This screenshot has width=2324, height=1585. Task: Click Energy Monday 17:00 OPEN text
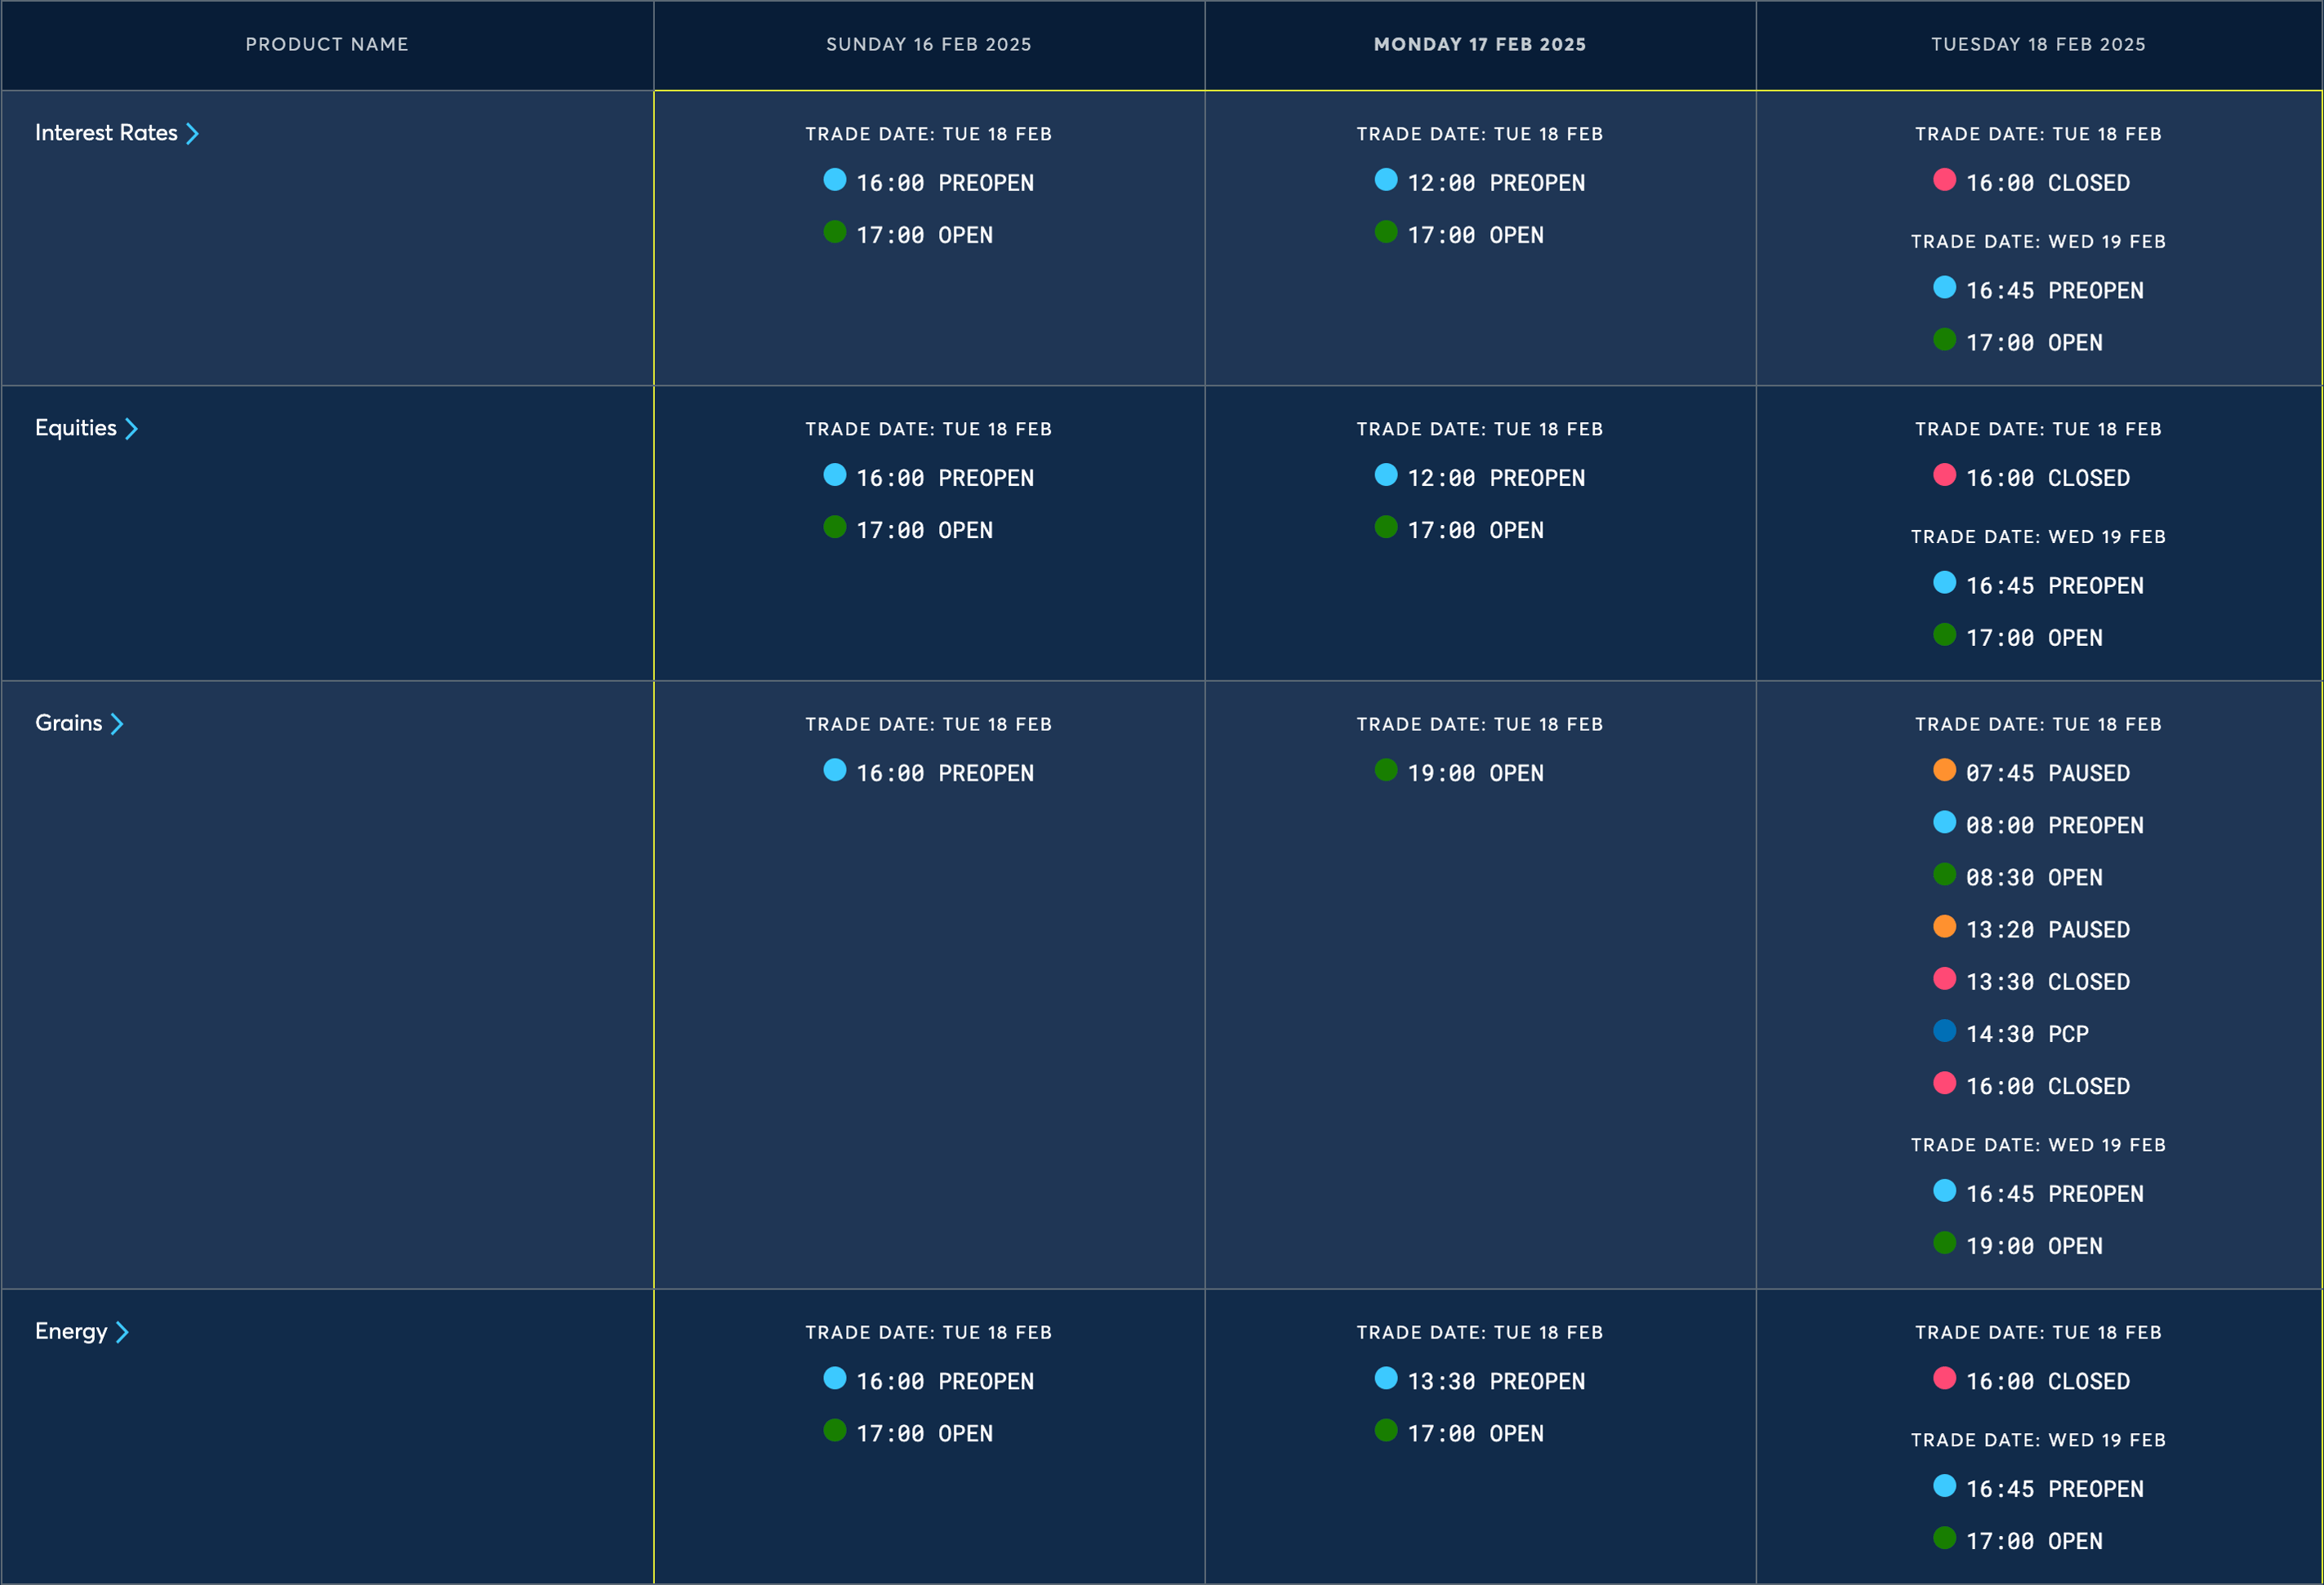click(x=1475, y=1433)
